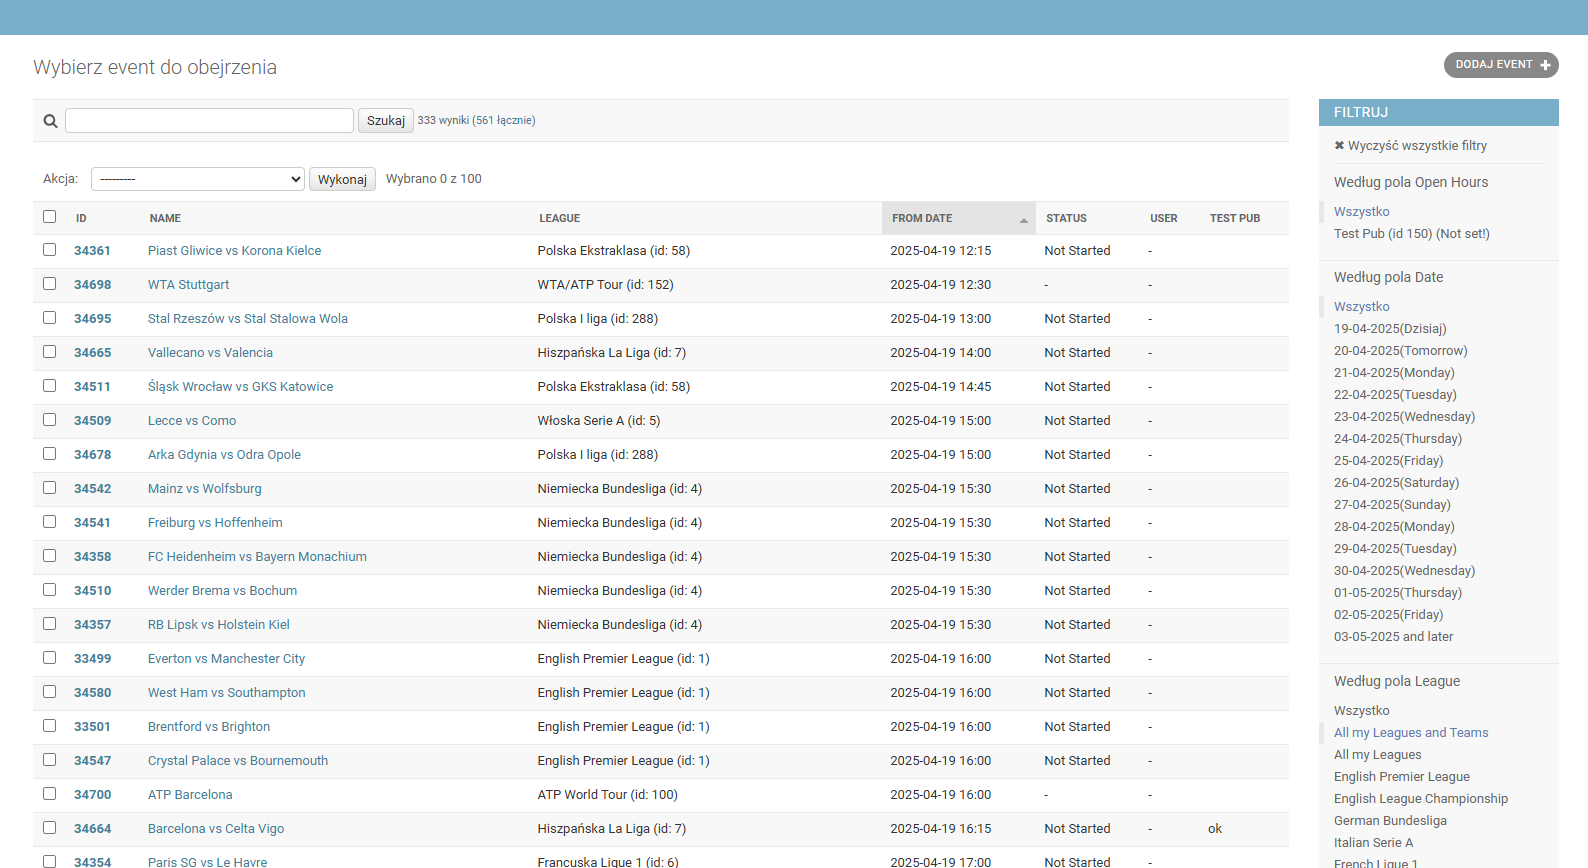Tick checkbox for Vallecano vs Valencia

click(49, 351)
